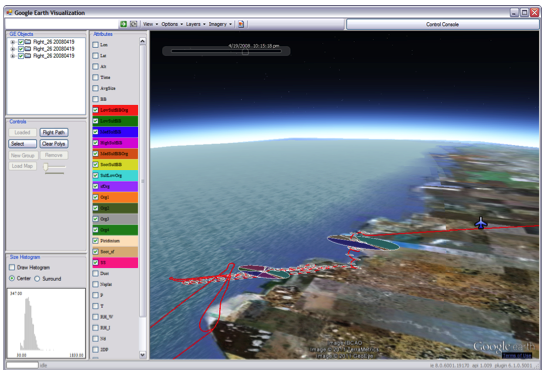Expand the middle Flight_26 tree node

pyautogui.click(x=13, y=49)
